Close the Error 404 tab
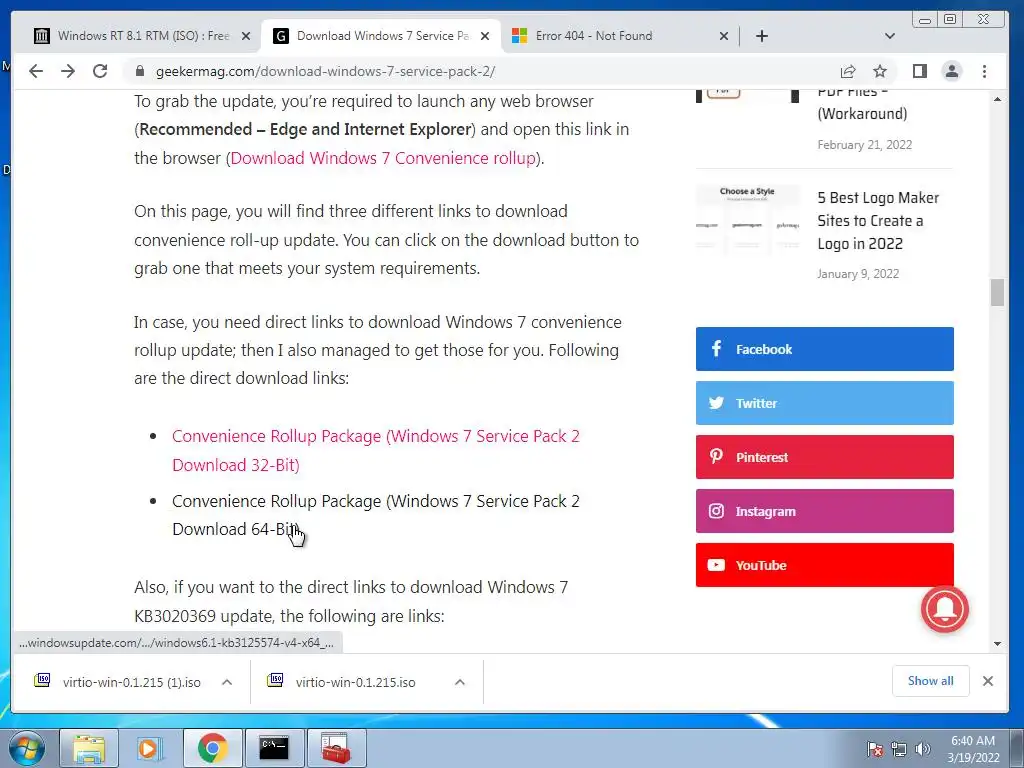 pyautogui.click(x=724, y=36)
